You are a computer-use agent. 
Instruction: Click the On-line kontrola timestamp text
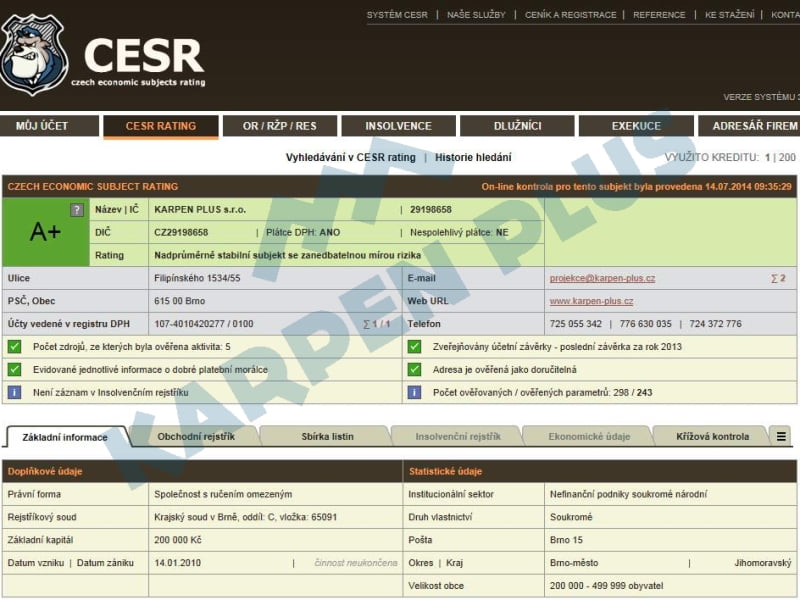click(636, 187)
